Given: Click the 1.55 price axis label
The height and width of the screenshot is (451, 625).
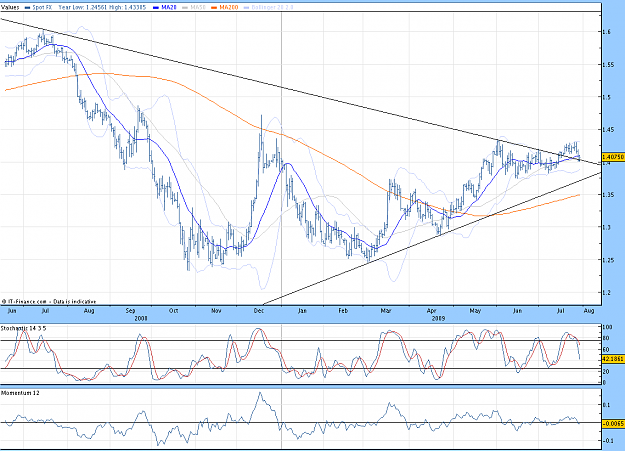Looking at the screenshot, I should (x=608, y=65).
